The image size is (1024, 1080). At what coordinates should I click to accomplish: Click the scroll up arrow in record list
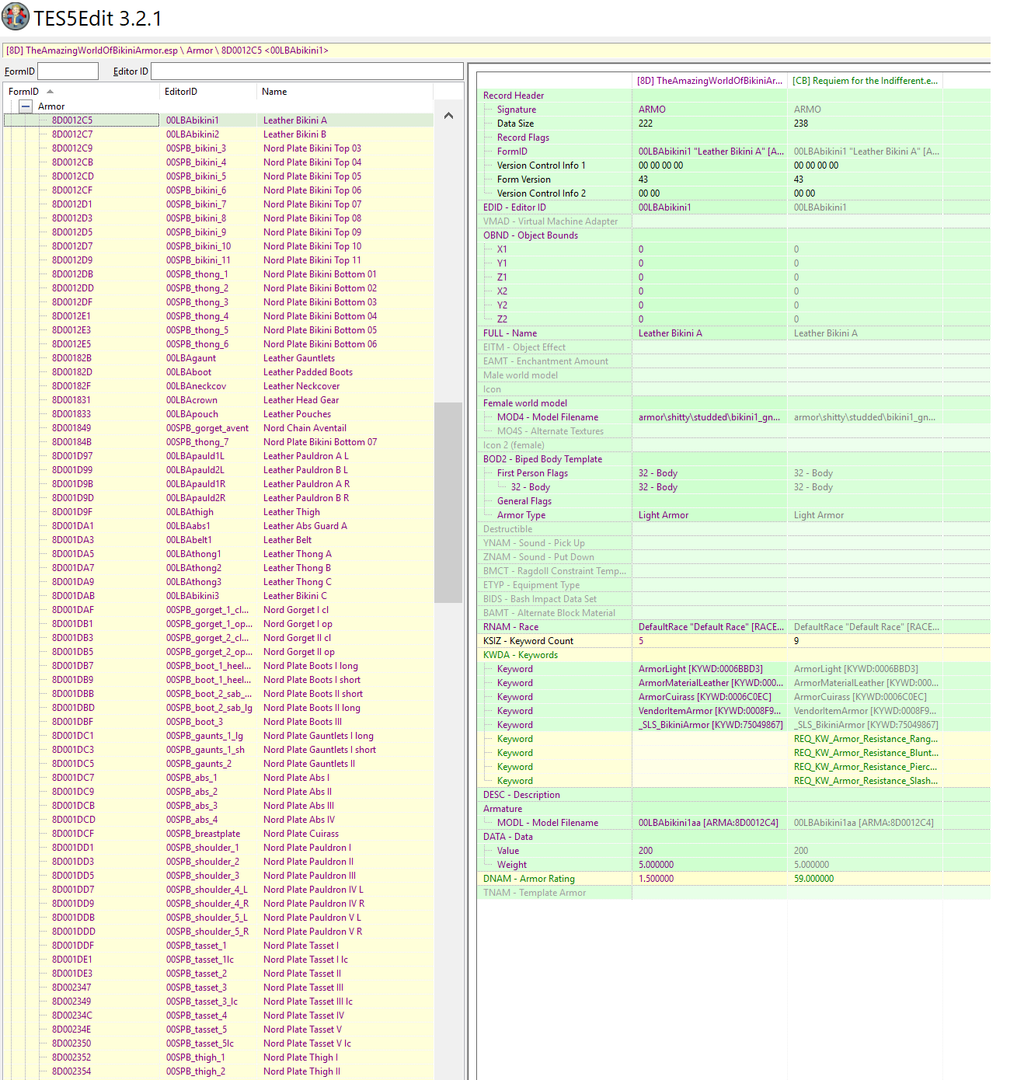click(x=448, y=116)
